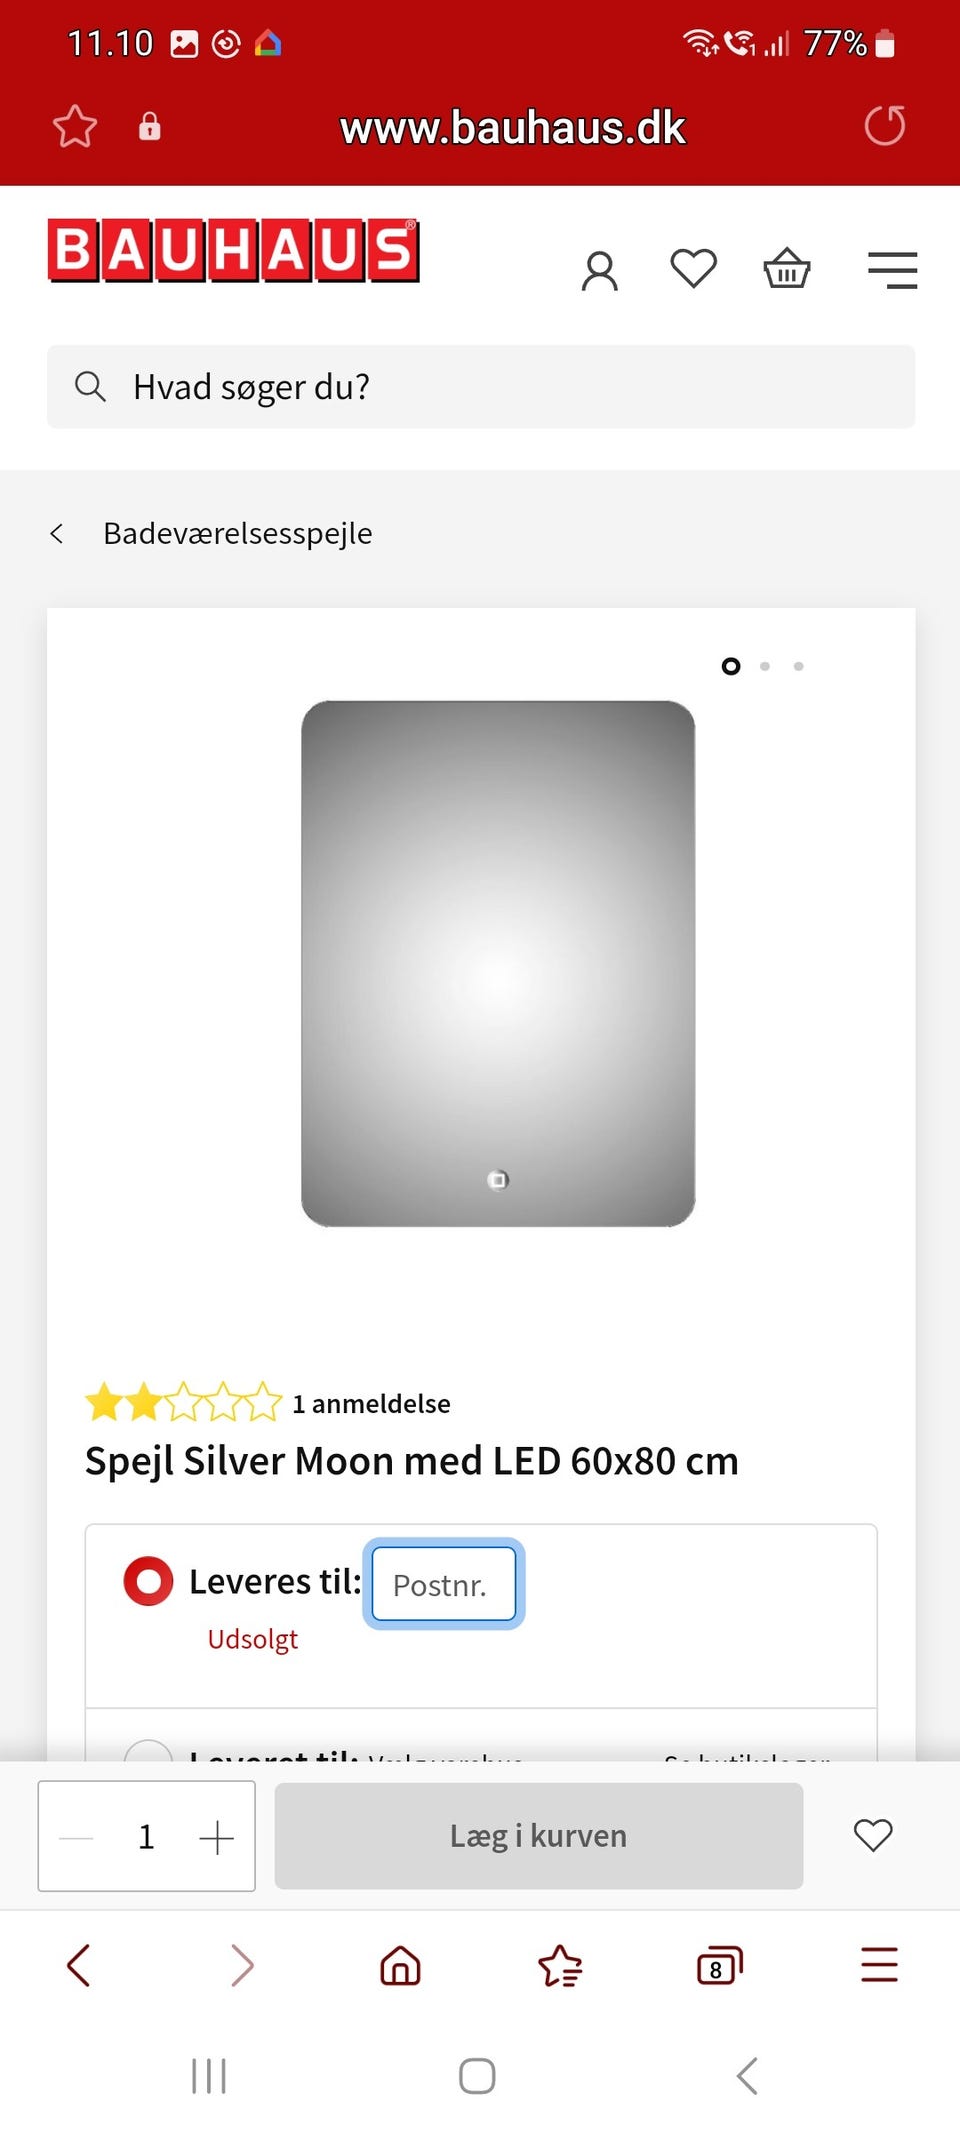Show the second product image dot
960x2133 pixels.
click(x=765, y=666)
